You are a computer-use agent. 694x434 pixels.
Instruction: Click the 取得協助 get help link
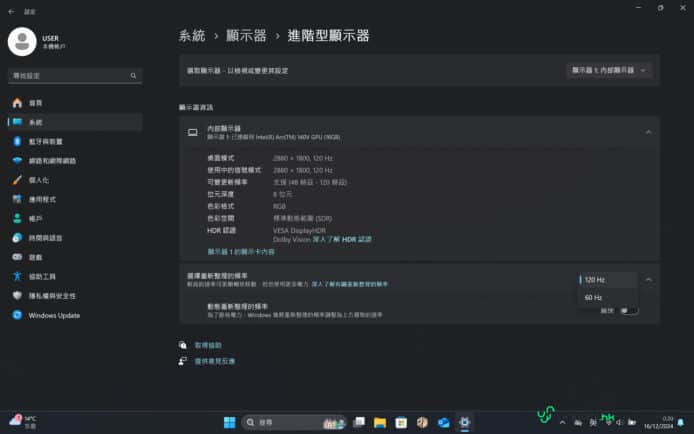click(206, 344)
